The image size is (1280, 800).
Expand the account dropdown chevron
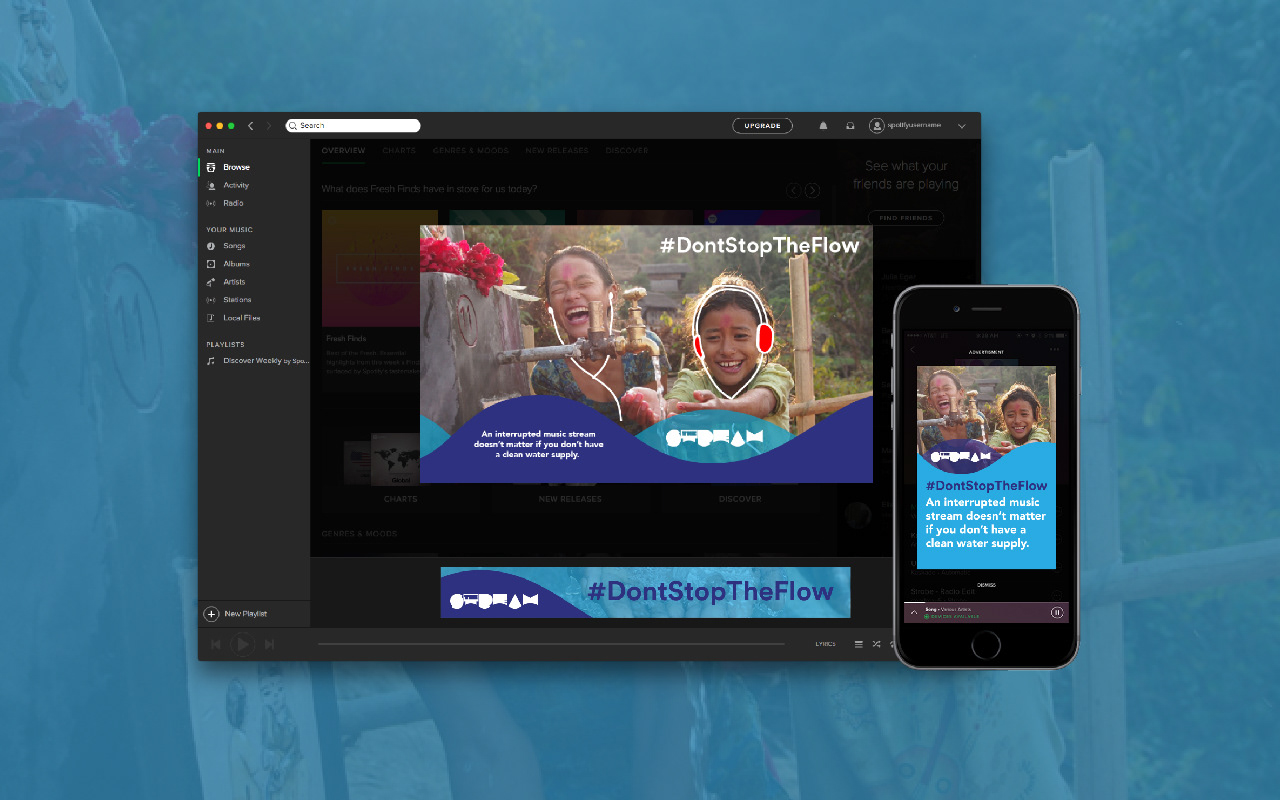[961, 126]
